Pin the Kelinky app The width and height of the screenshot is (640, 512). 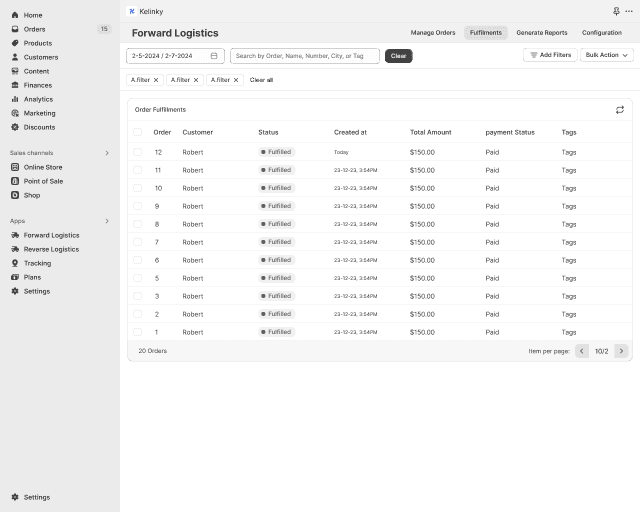pyautogui.click(x=616, y=11)
